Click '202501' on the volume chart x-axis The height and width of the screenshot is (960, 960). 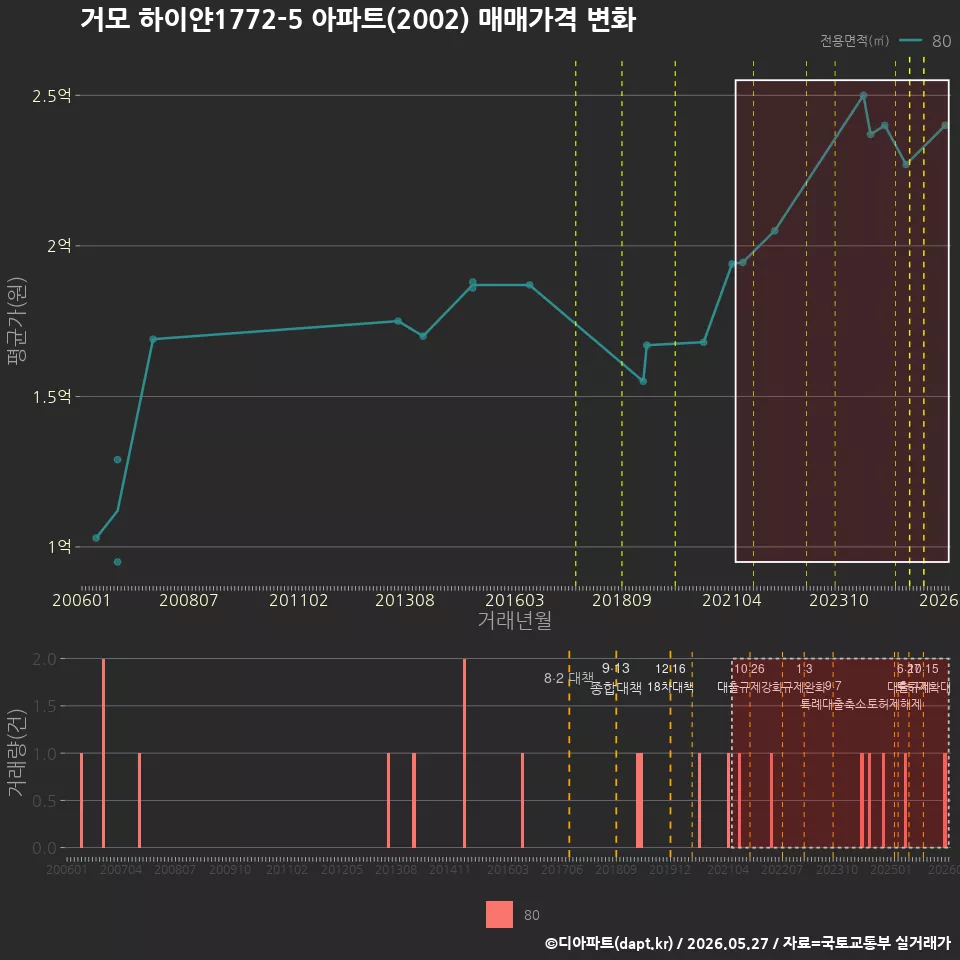point(891,869)
